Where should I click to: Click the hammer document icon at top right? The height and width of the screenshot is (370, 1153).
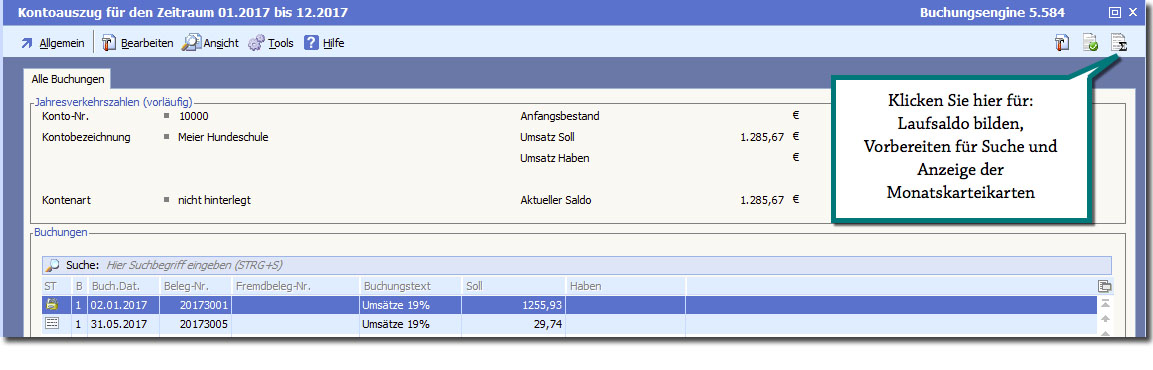pos(1061,43)
